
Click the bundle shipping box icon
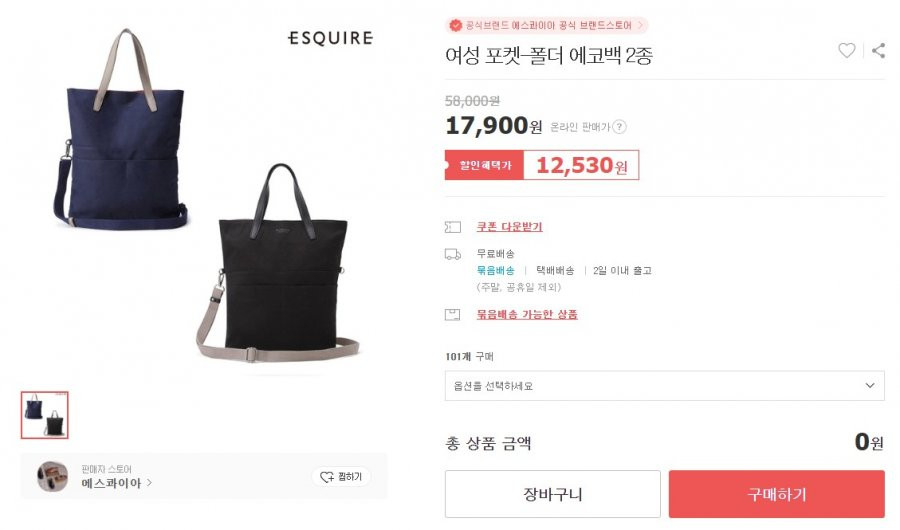point(453,315)
